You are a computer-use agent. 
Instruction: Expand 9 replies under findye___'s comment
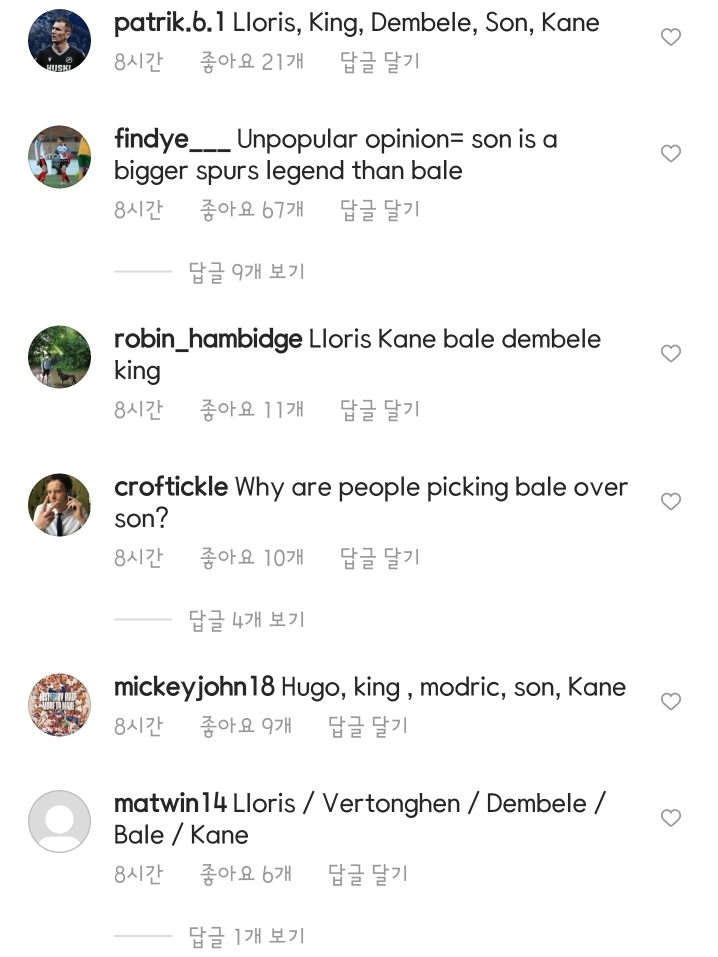[x=246, y=272]
